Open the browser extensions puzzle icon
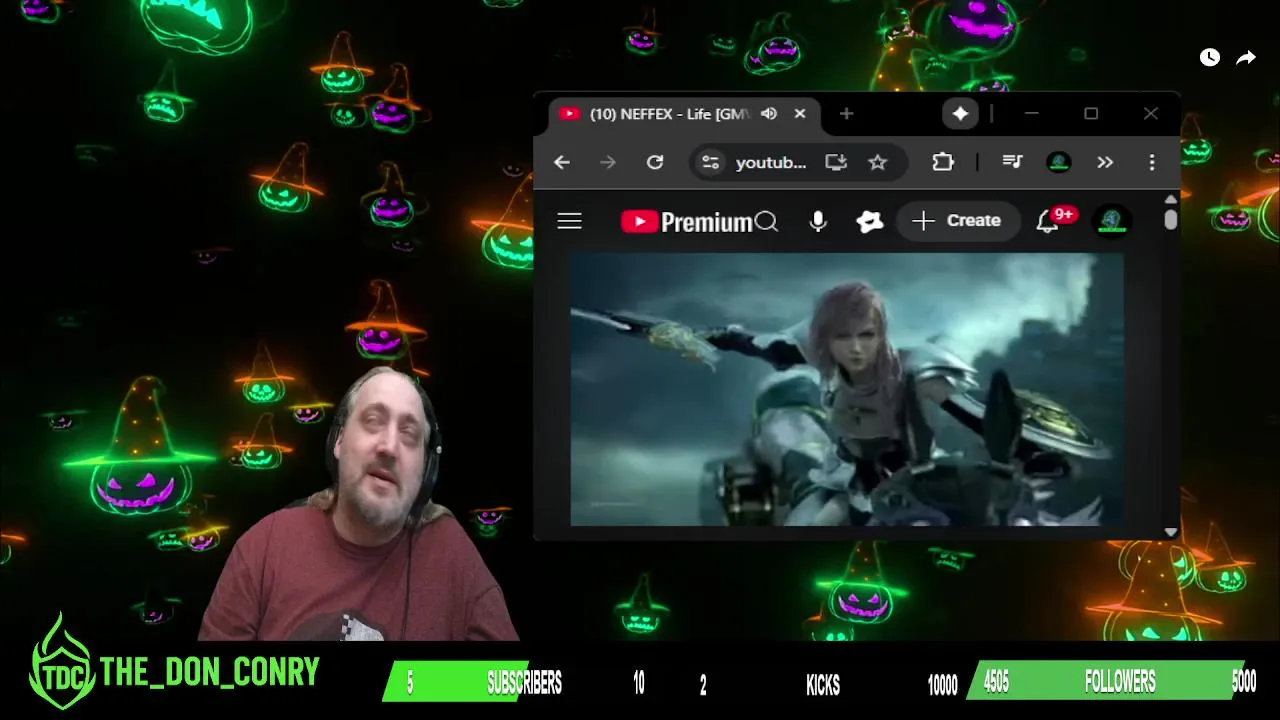 coord(943,162)
